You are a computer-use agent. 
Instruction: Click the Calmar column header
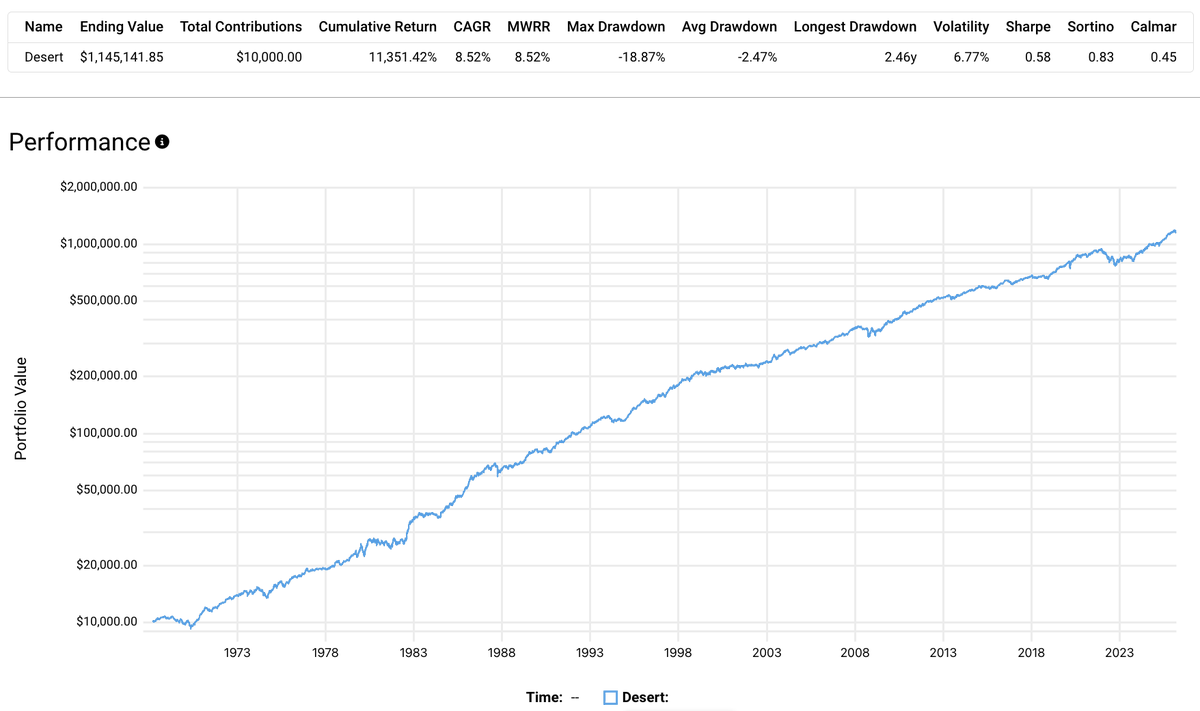[1154, 27]
